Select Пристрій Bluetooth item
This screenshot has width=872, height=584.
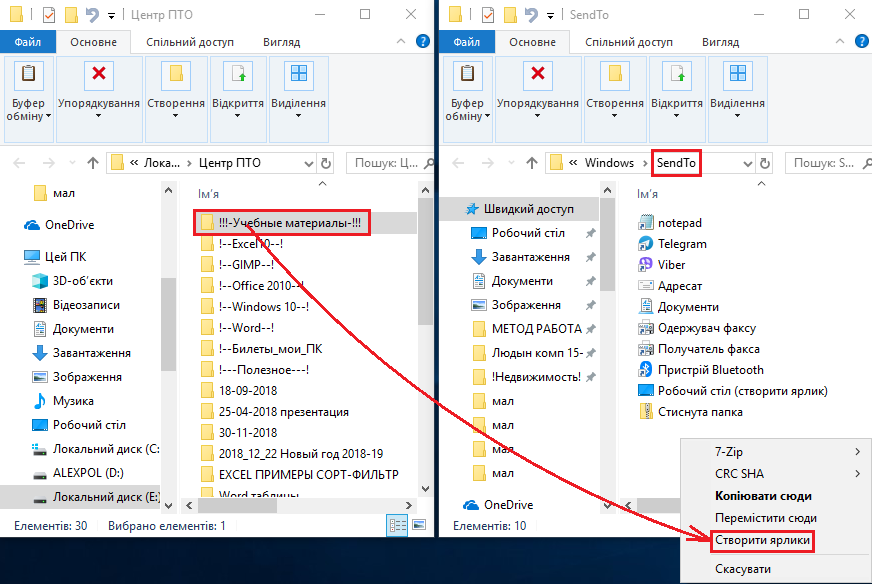click(x=710, y=370)
